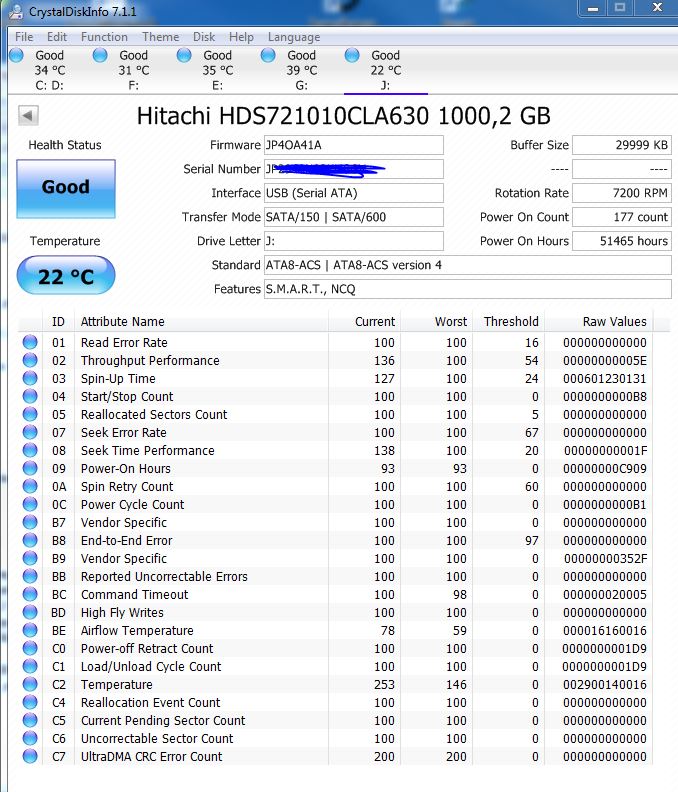
Task: Click the previous disk arrow button
Action: click(x=28, y=116)
